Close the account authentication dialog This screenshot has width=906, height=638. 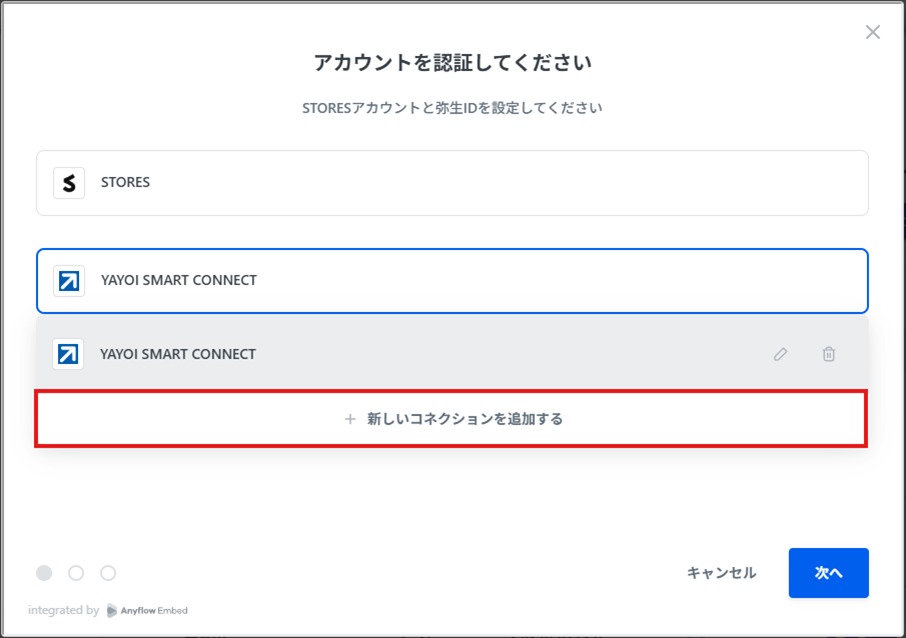(x=872, y=32)
